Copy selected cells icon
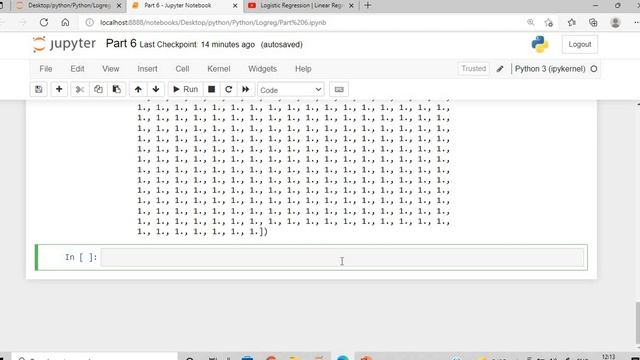 click(98, 89)
